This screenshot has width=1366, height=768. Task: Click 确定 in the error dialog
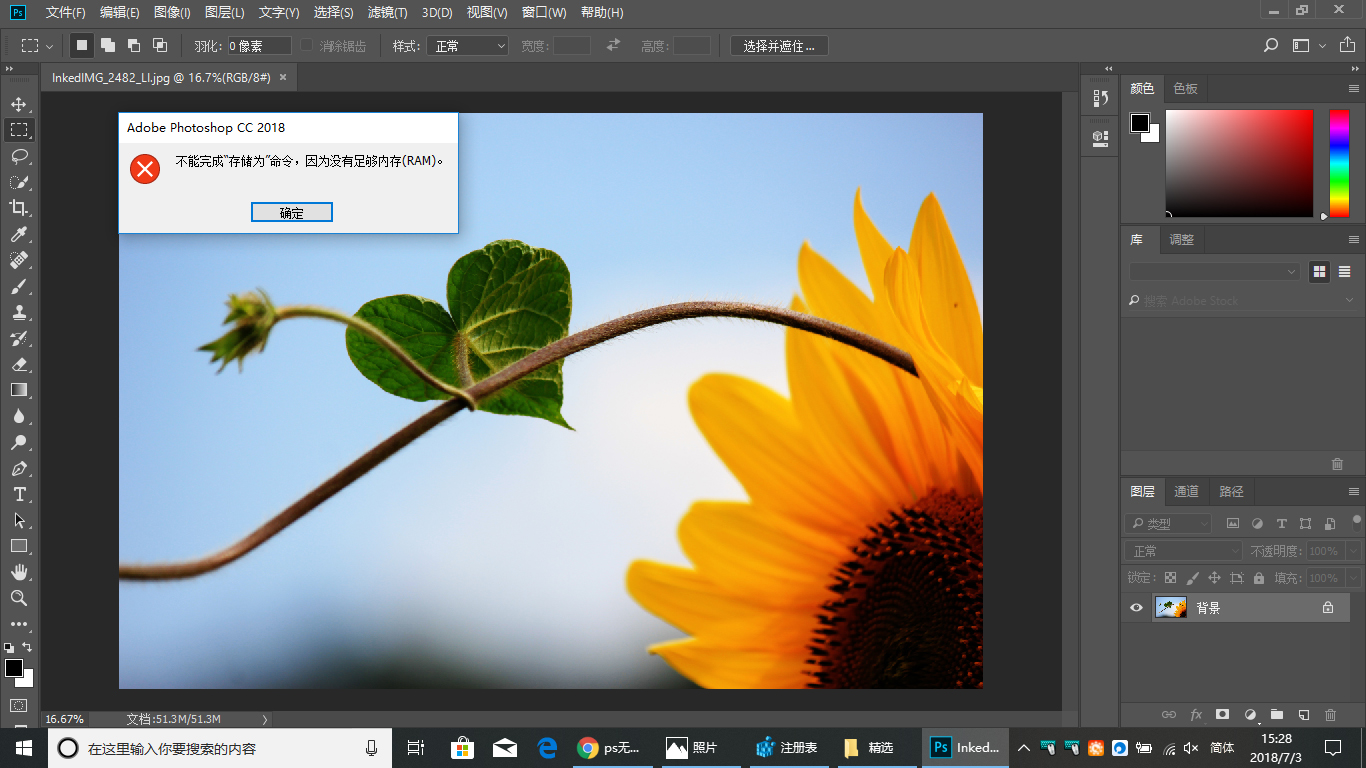point(292,212)
